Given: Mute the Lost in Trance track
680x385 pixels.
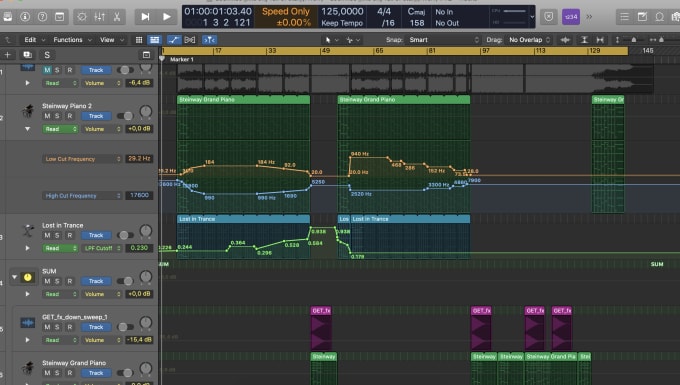Looking at the screenshot, I should [47, 235].
